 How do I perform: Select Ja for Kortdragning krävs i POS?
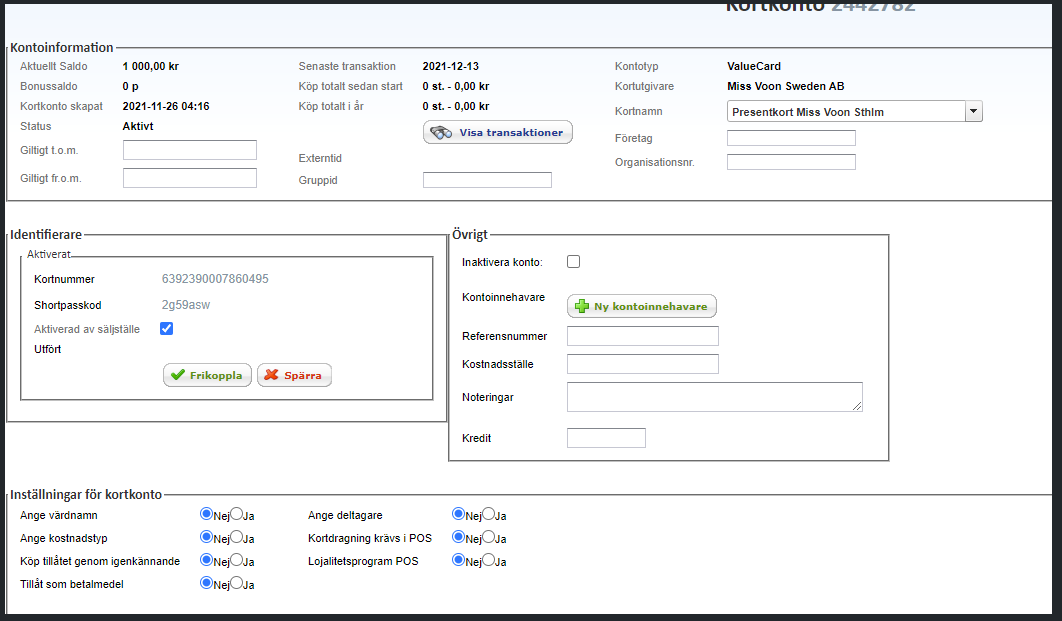coord(489,537)
